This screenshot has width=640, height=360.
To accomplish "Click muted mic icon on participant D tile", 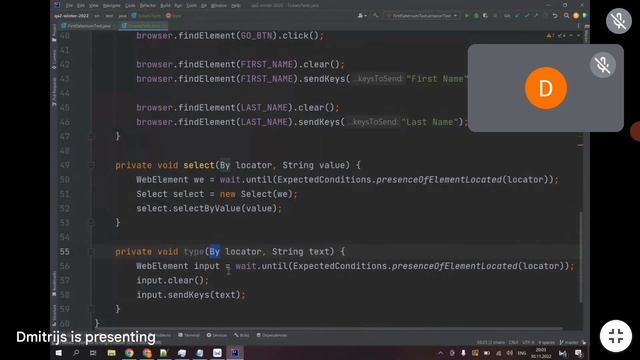I will coord(602,65).
